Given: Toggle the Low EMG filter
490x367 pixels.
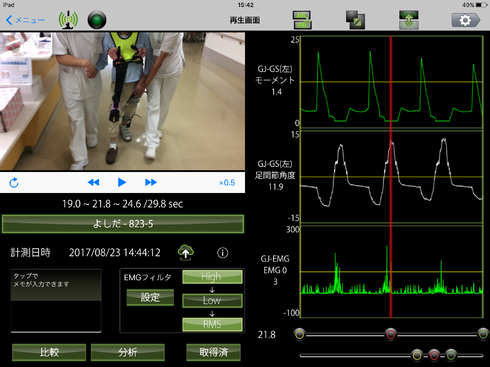Looking at the screenshot, I should click(x=212, y=300).
